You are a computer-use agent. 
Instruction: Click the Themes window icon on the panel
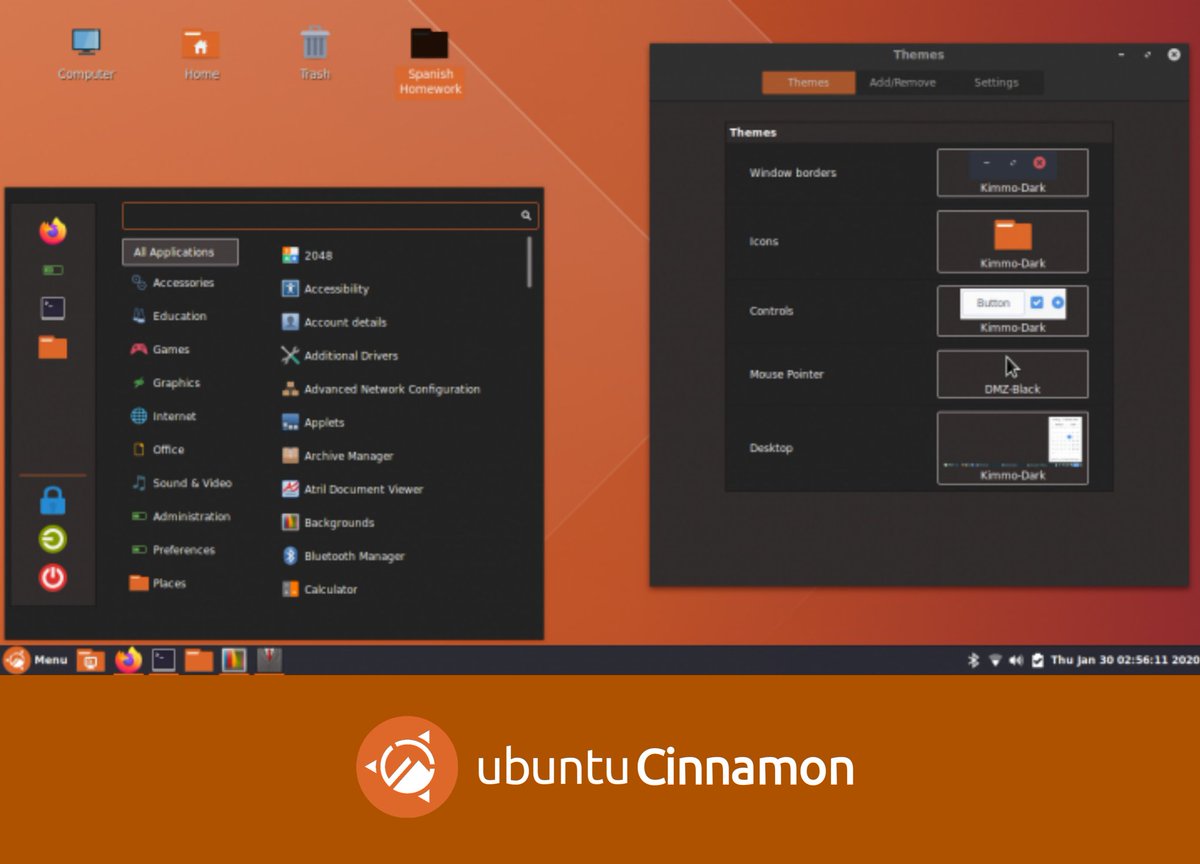(269, 660)
